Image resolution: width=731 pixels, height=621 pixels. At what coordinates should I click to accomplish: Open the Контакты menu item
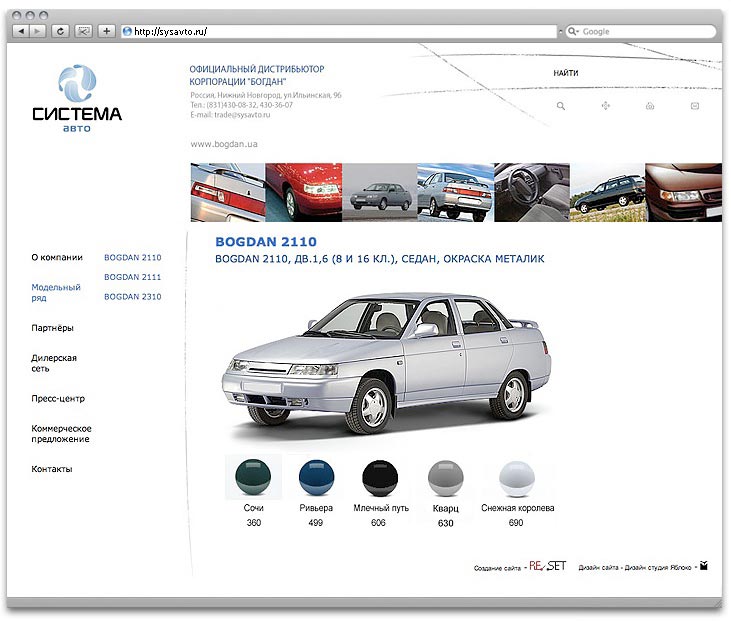[52, 469]
